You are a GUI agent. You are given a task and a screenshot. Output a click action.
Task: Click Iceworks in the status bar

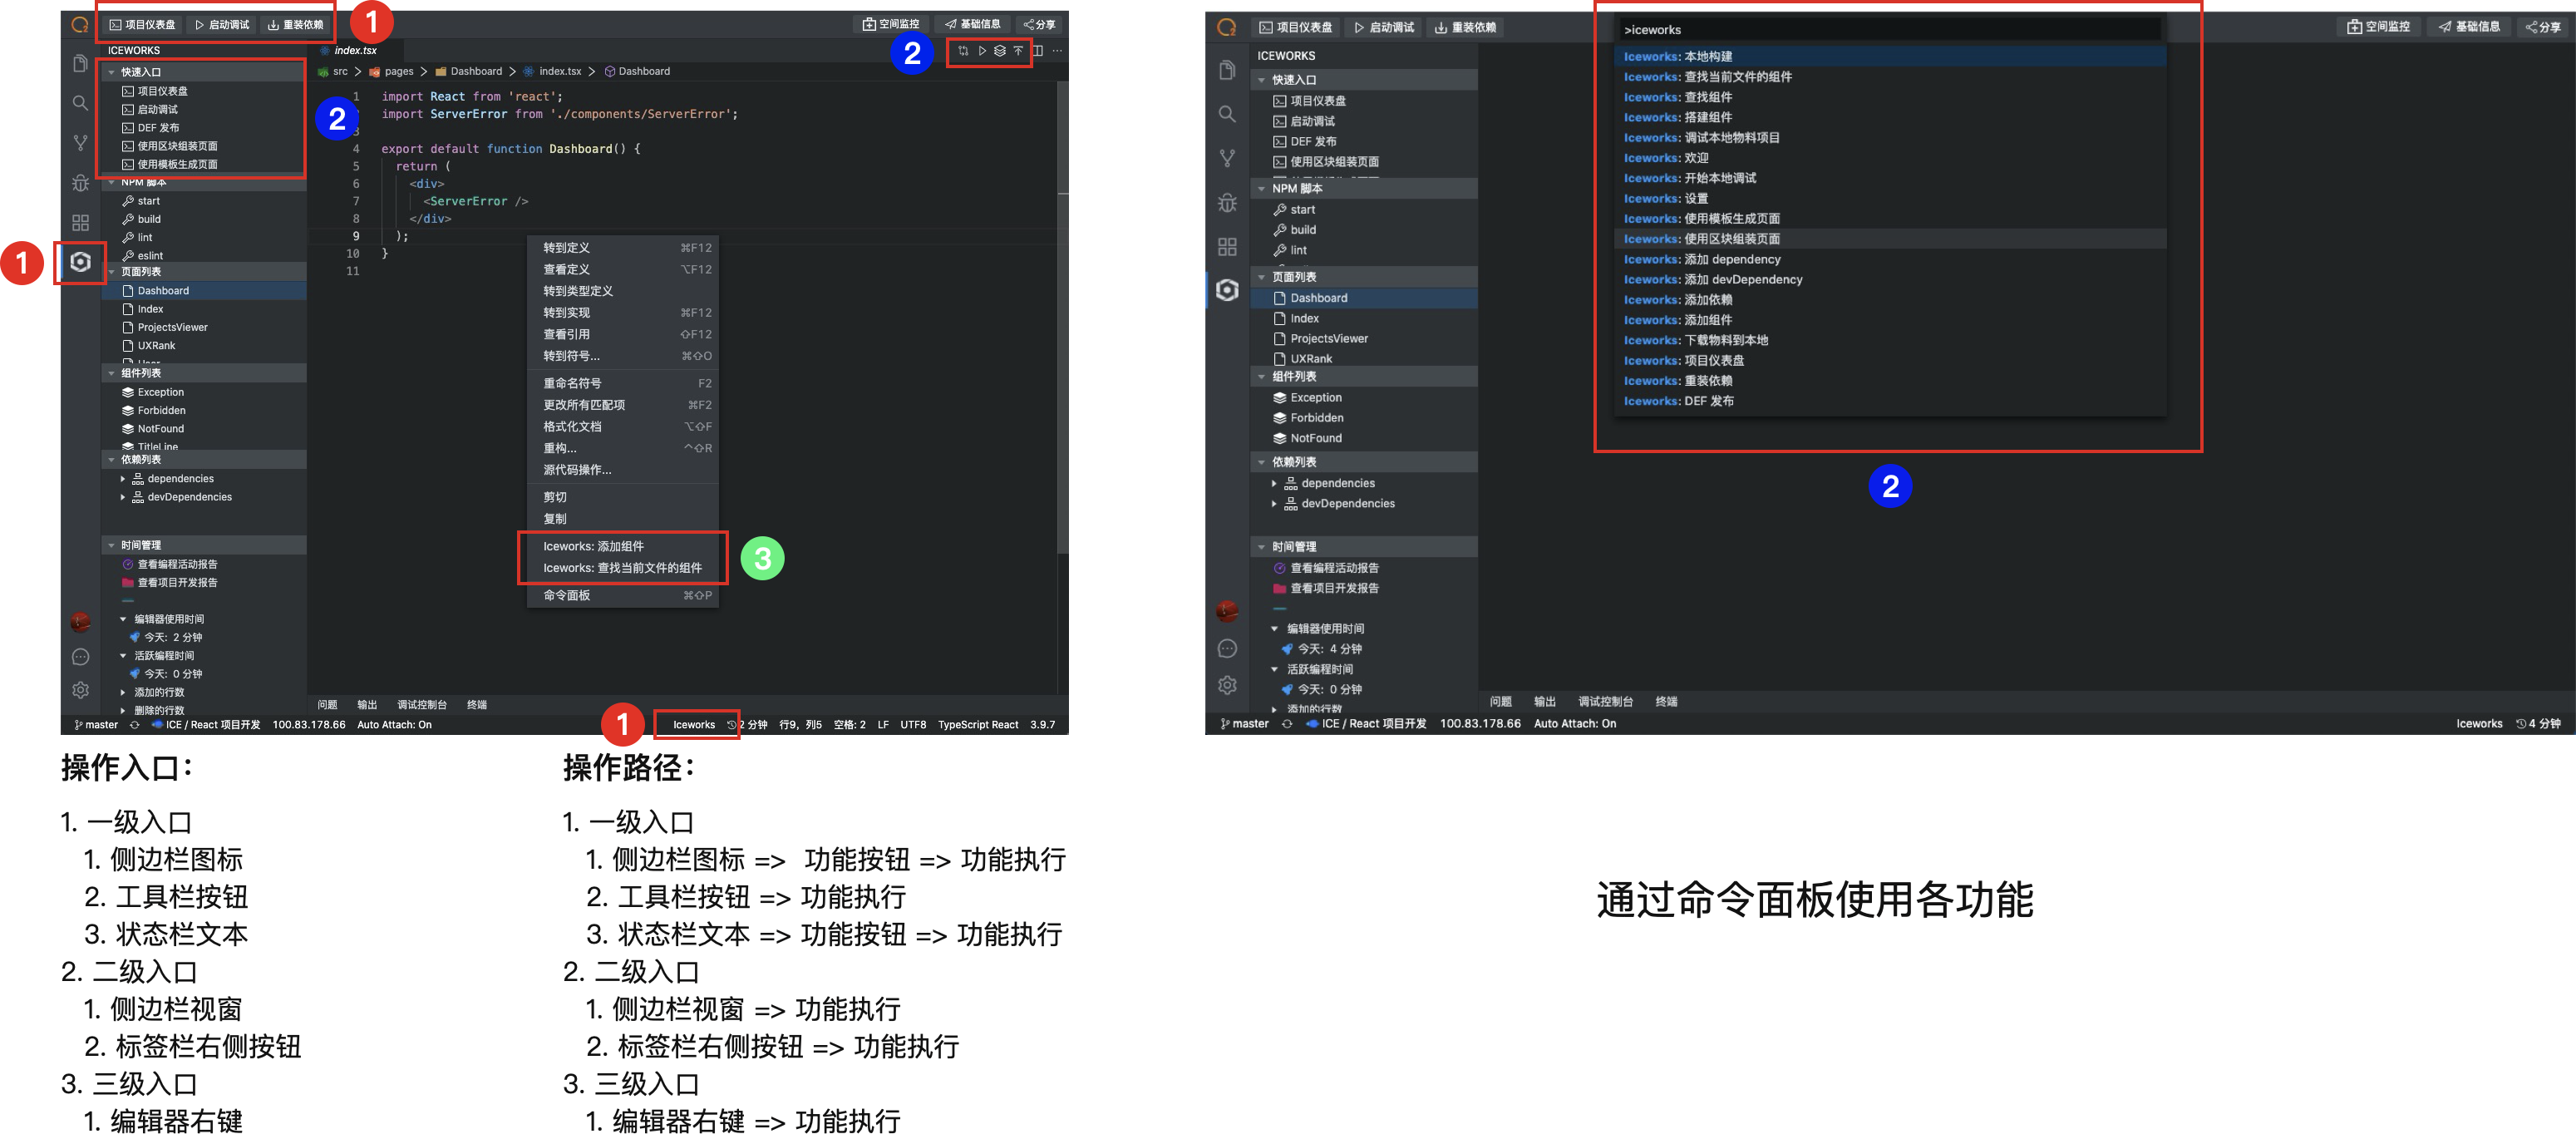coord(693,724)
